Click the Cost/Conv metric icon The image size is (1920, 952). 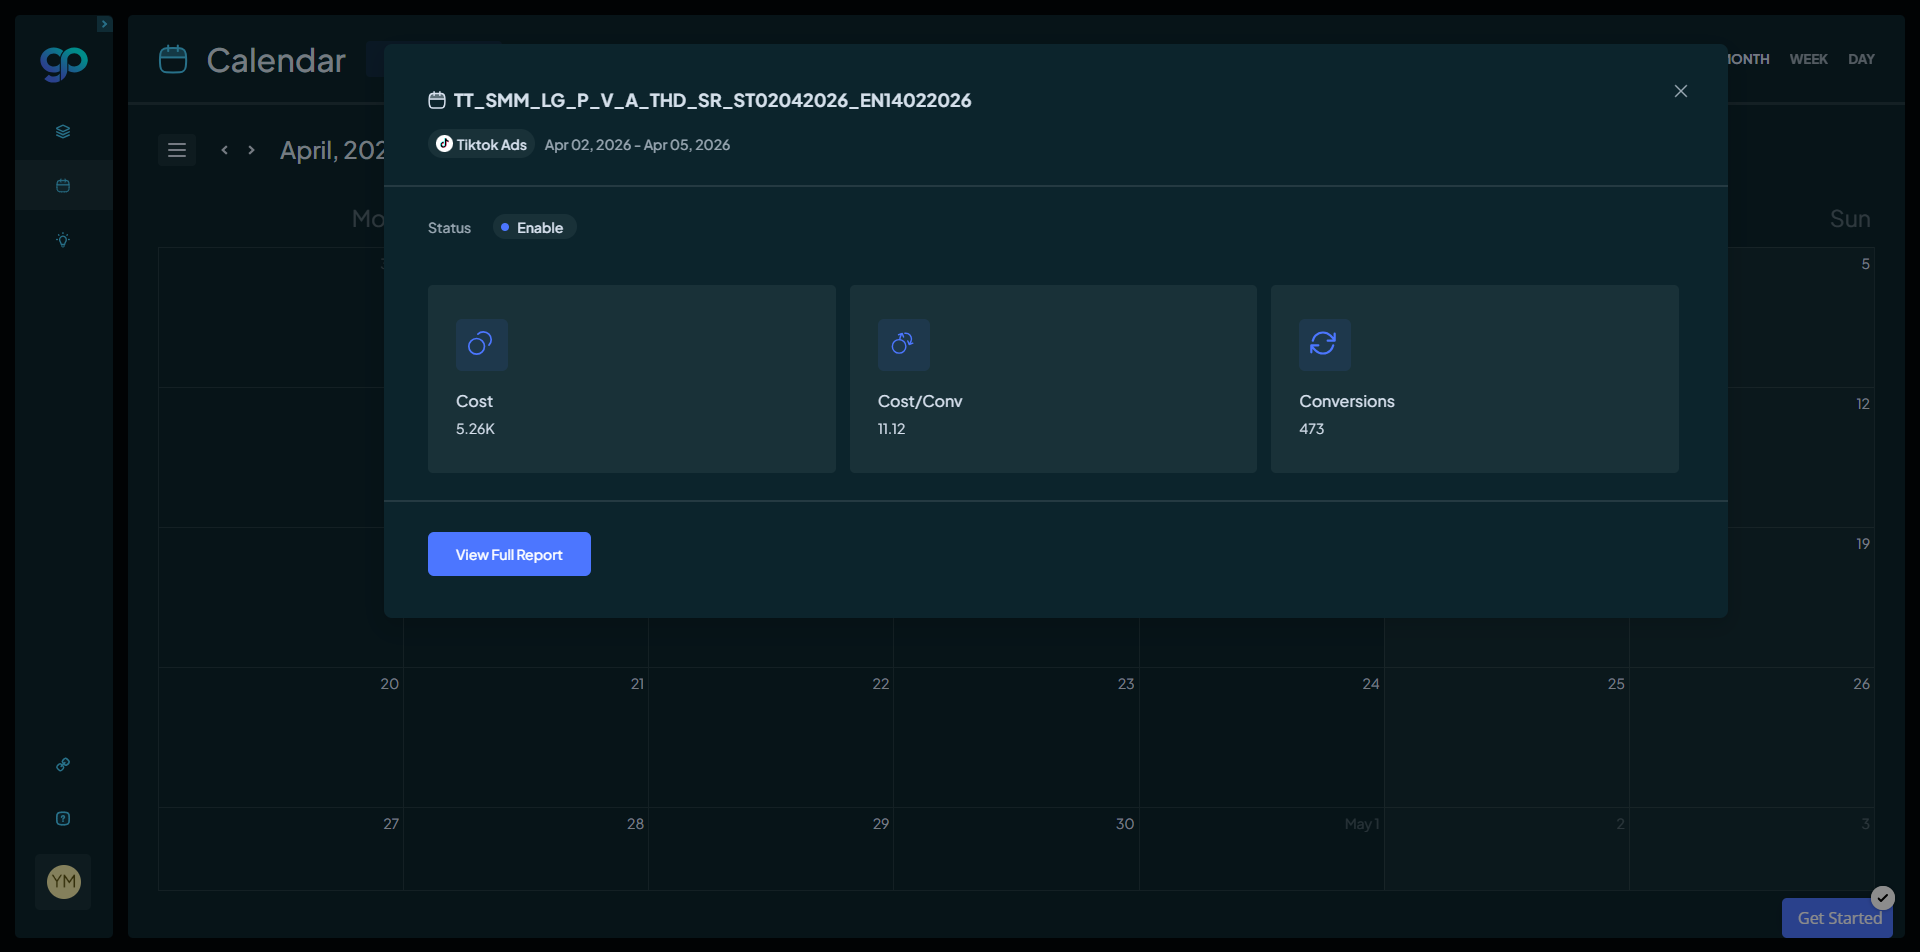point(903,344)
